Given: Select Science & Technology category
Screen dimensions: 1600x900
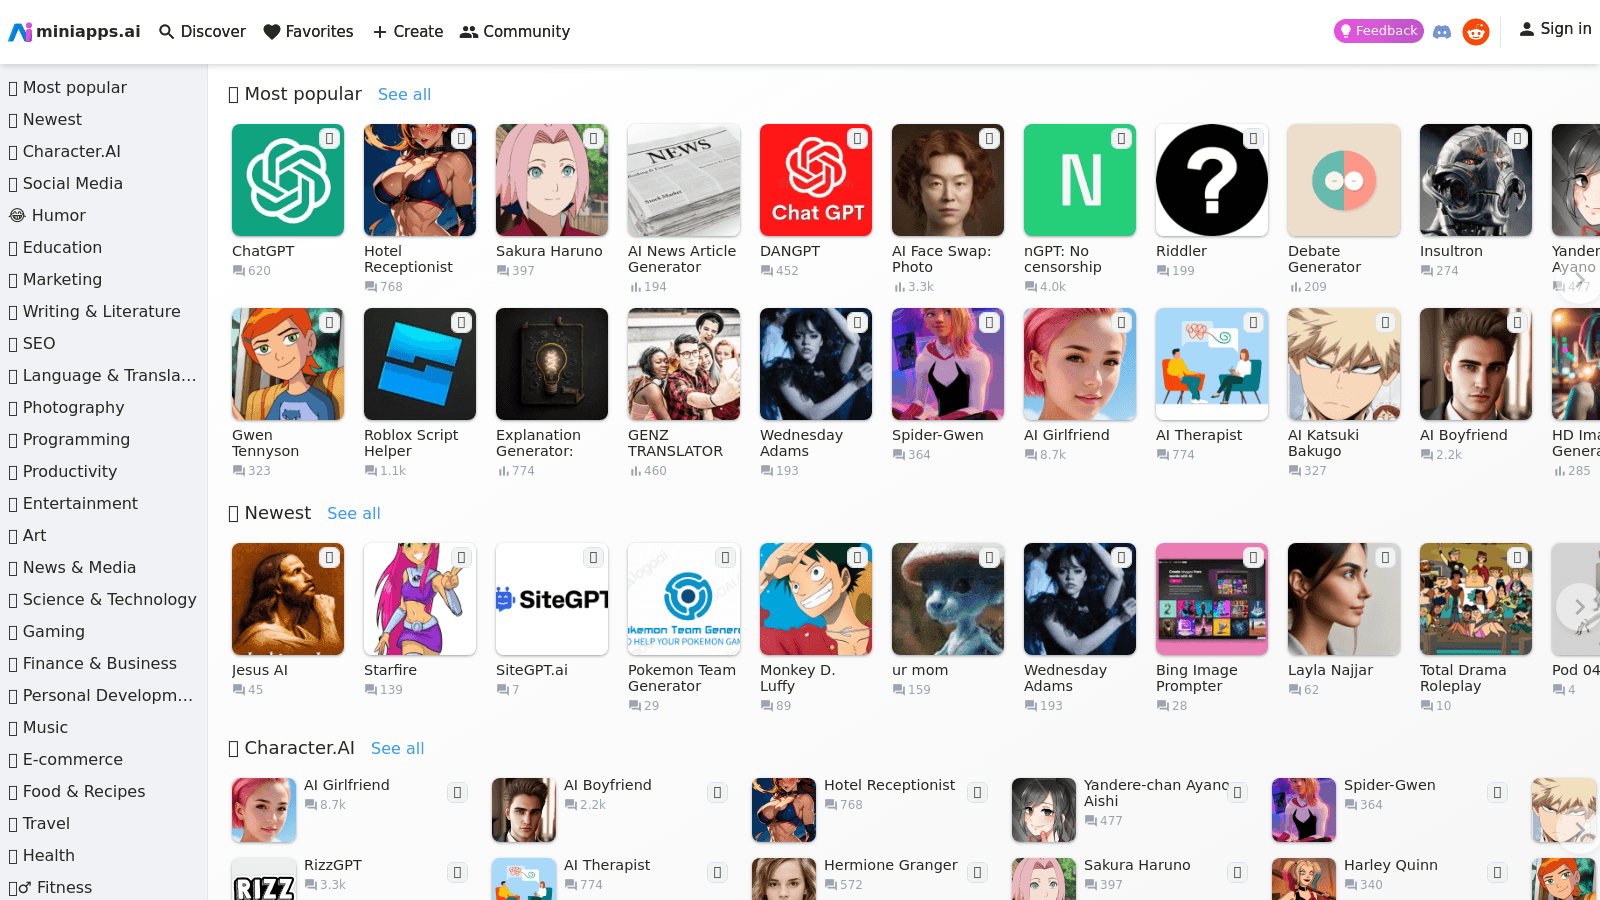Looking at the screenshot, I should pos(104,599).
